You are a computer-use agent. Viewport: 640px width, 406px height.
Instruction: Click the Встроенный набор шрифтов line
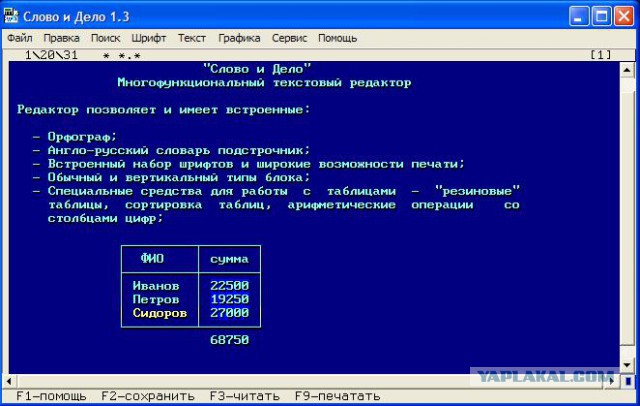click(256, 164)
